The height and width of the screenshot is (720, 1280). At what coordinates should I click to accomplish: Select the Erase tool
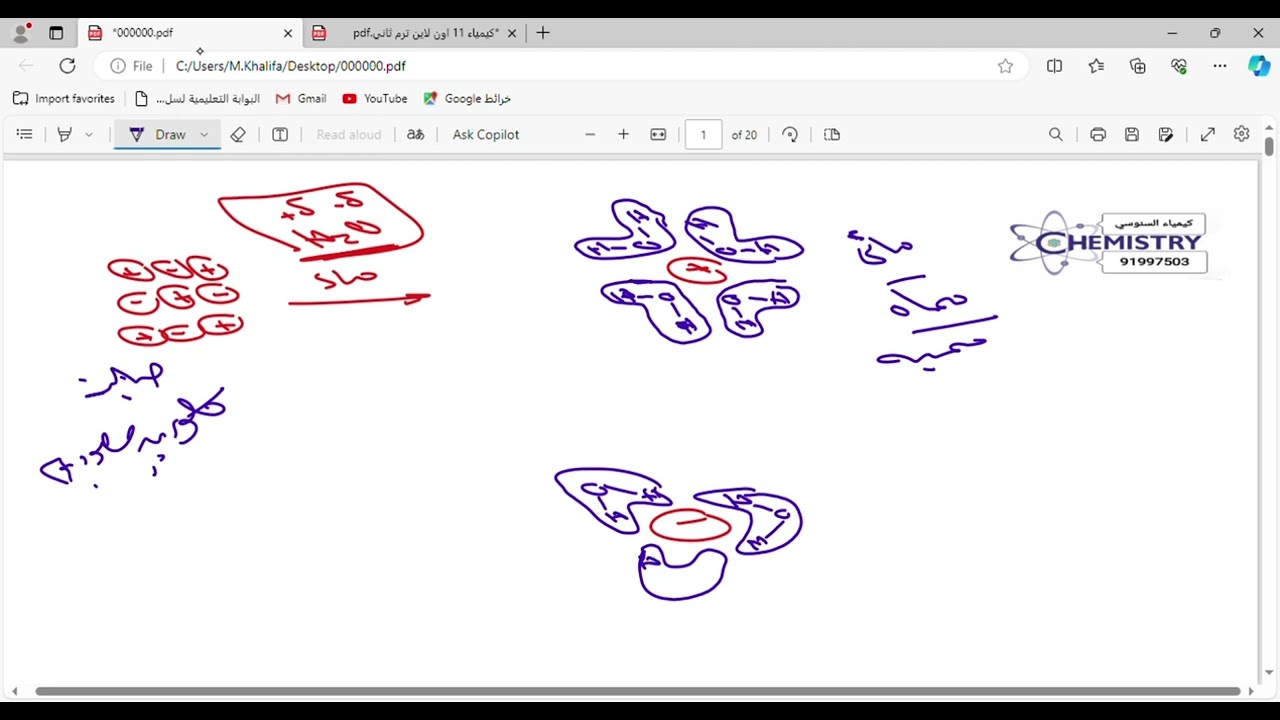[x=238, y=134]
